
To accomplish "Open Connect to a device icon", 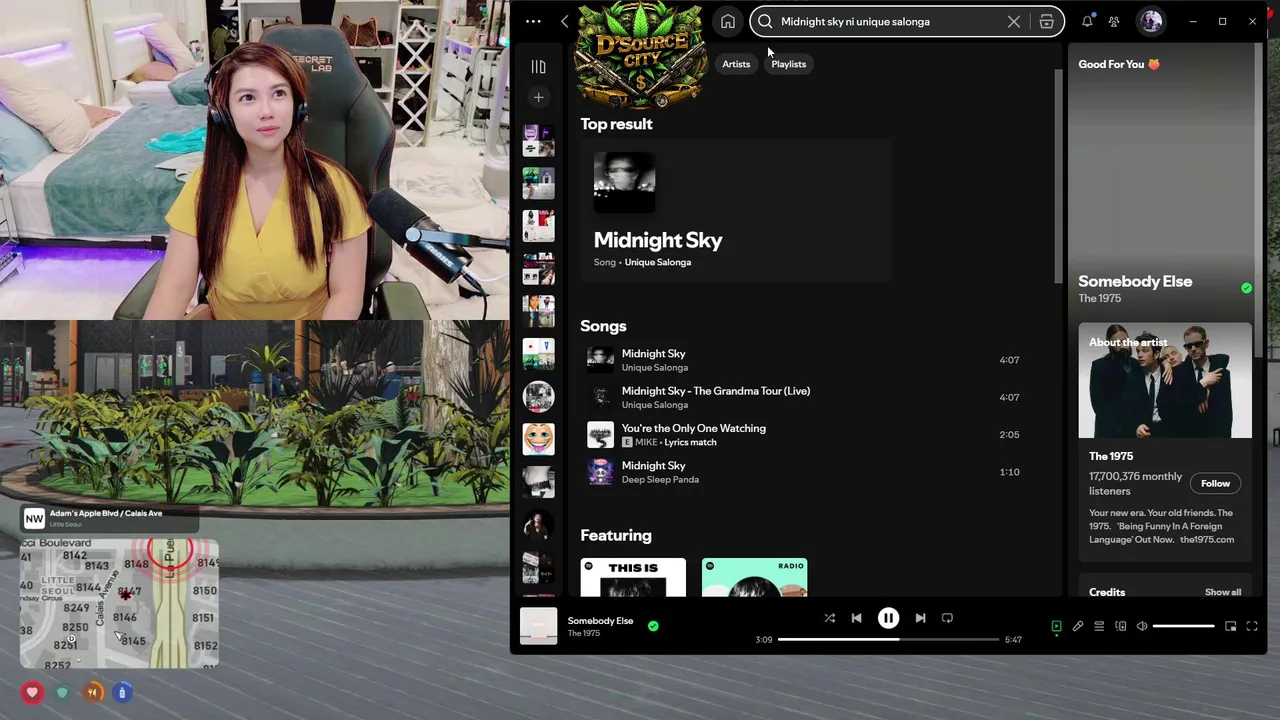I will 1120,626.
